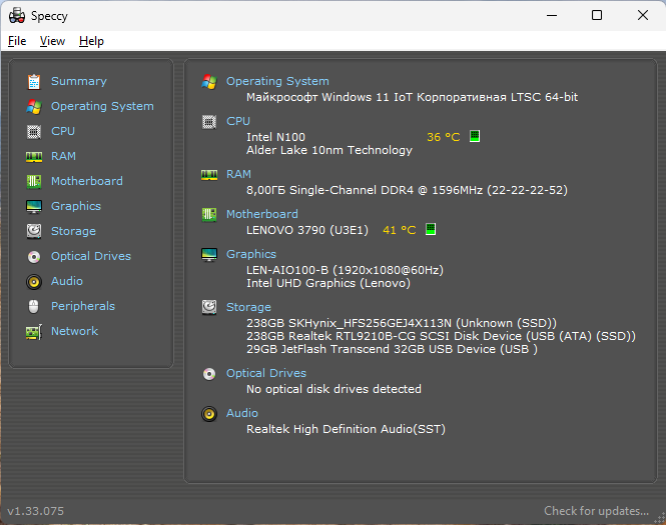The image size is (666, 525).
Task: Click the 36 °C CPU temperature value
Action: tap(443, 137)
